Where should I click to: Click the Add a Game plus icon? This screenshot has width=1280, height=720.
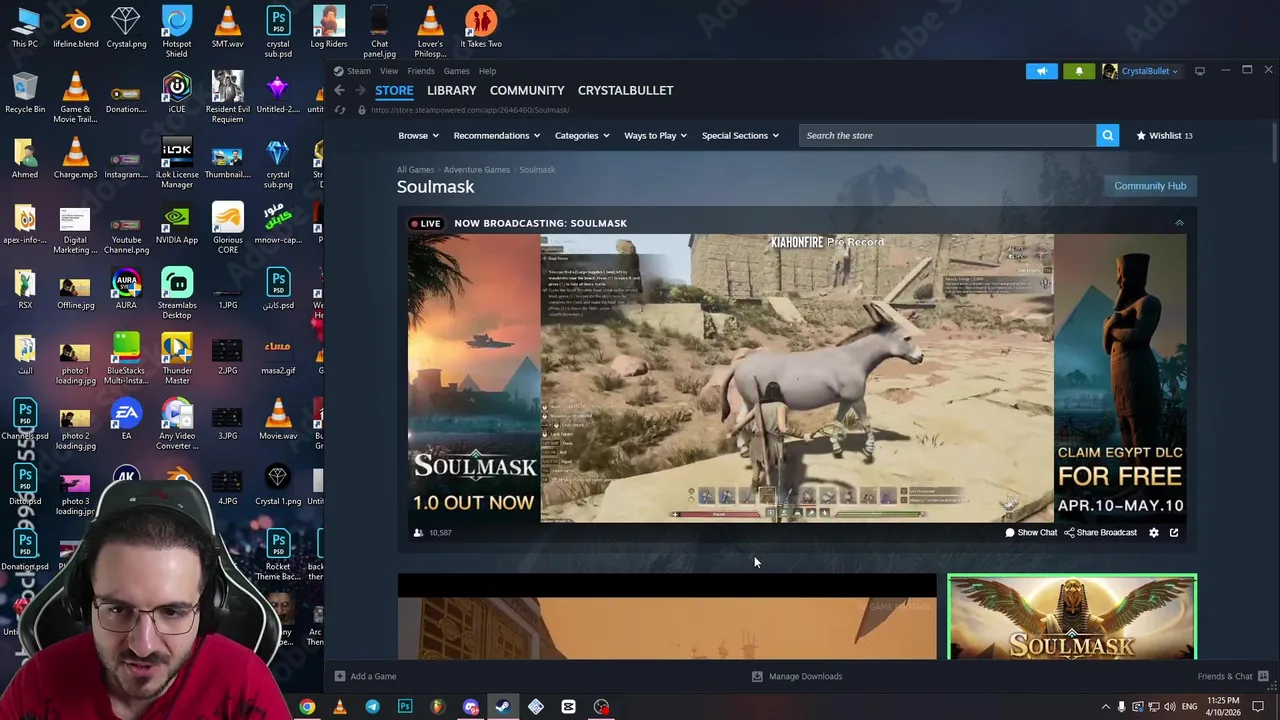340,676
